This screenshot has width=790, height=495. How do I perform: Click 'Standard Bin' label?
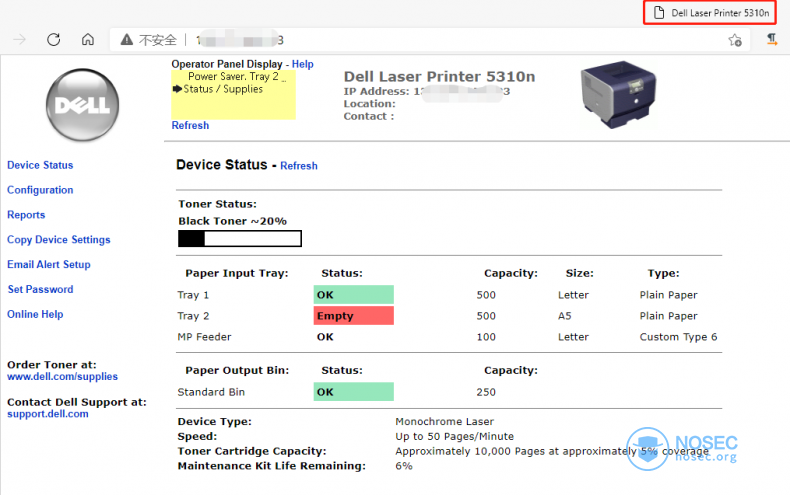click(x=211, y=392)
